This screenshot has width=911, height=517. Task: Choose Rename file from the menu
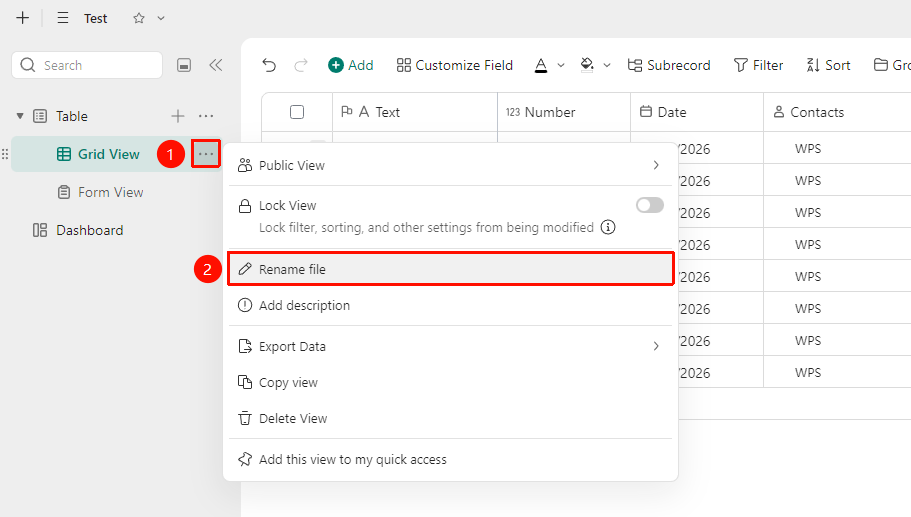coord(450,269)
